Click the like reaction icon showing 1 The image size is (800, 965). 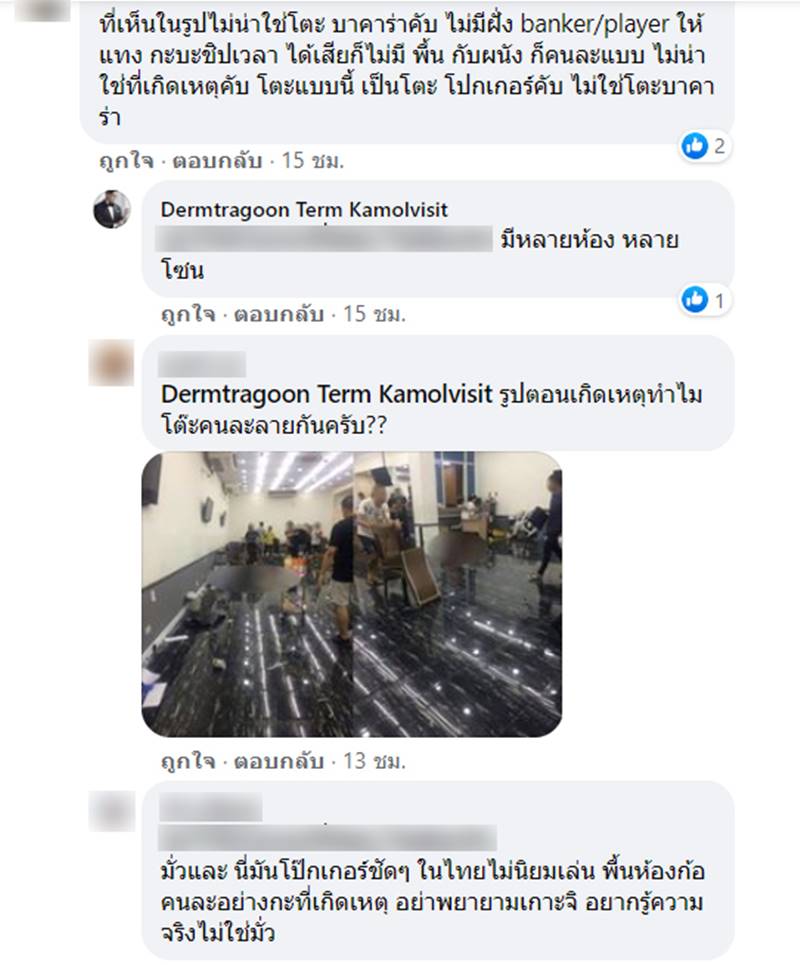(695, 300)
